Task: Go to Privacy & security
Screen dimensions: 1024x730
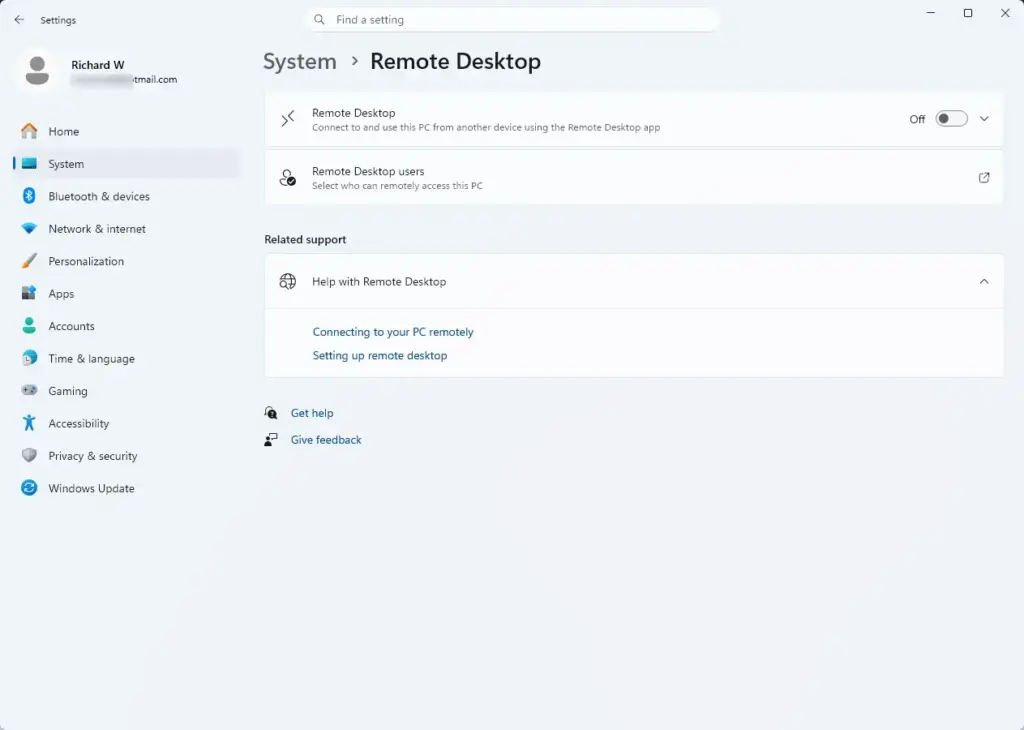Action: click(x=126, y=456)
